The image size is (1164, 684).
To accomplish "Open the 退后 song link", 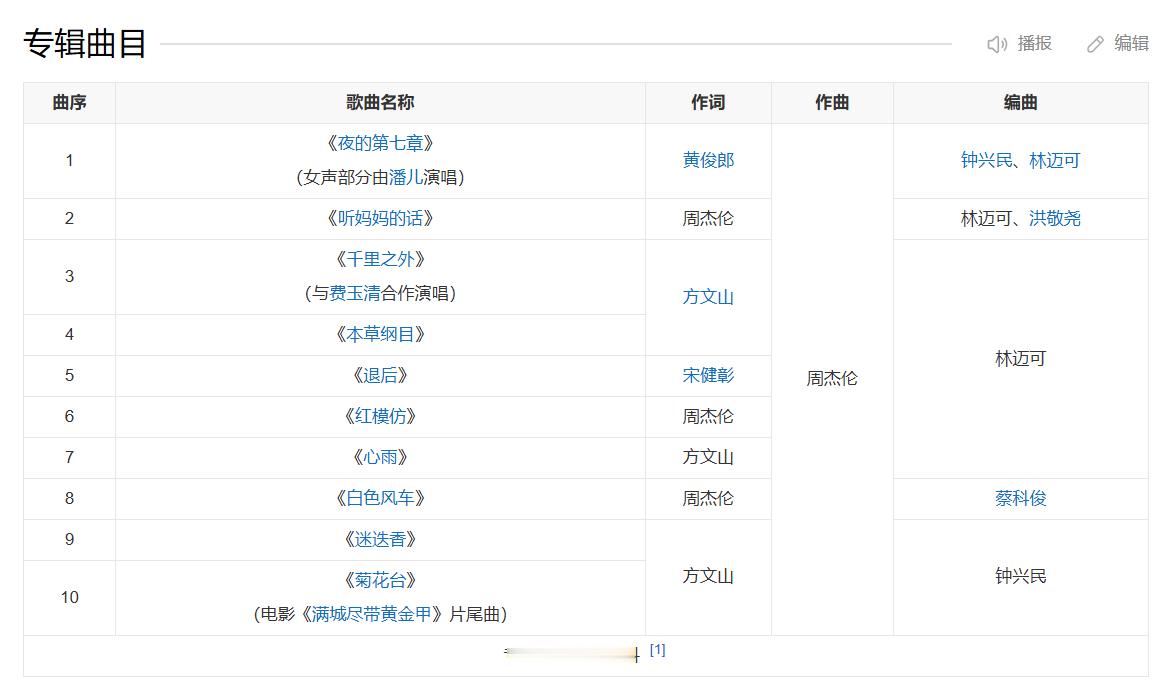I will coord(380,375).
